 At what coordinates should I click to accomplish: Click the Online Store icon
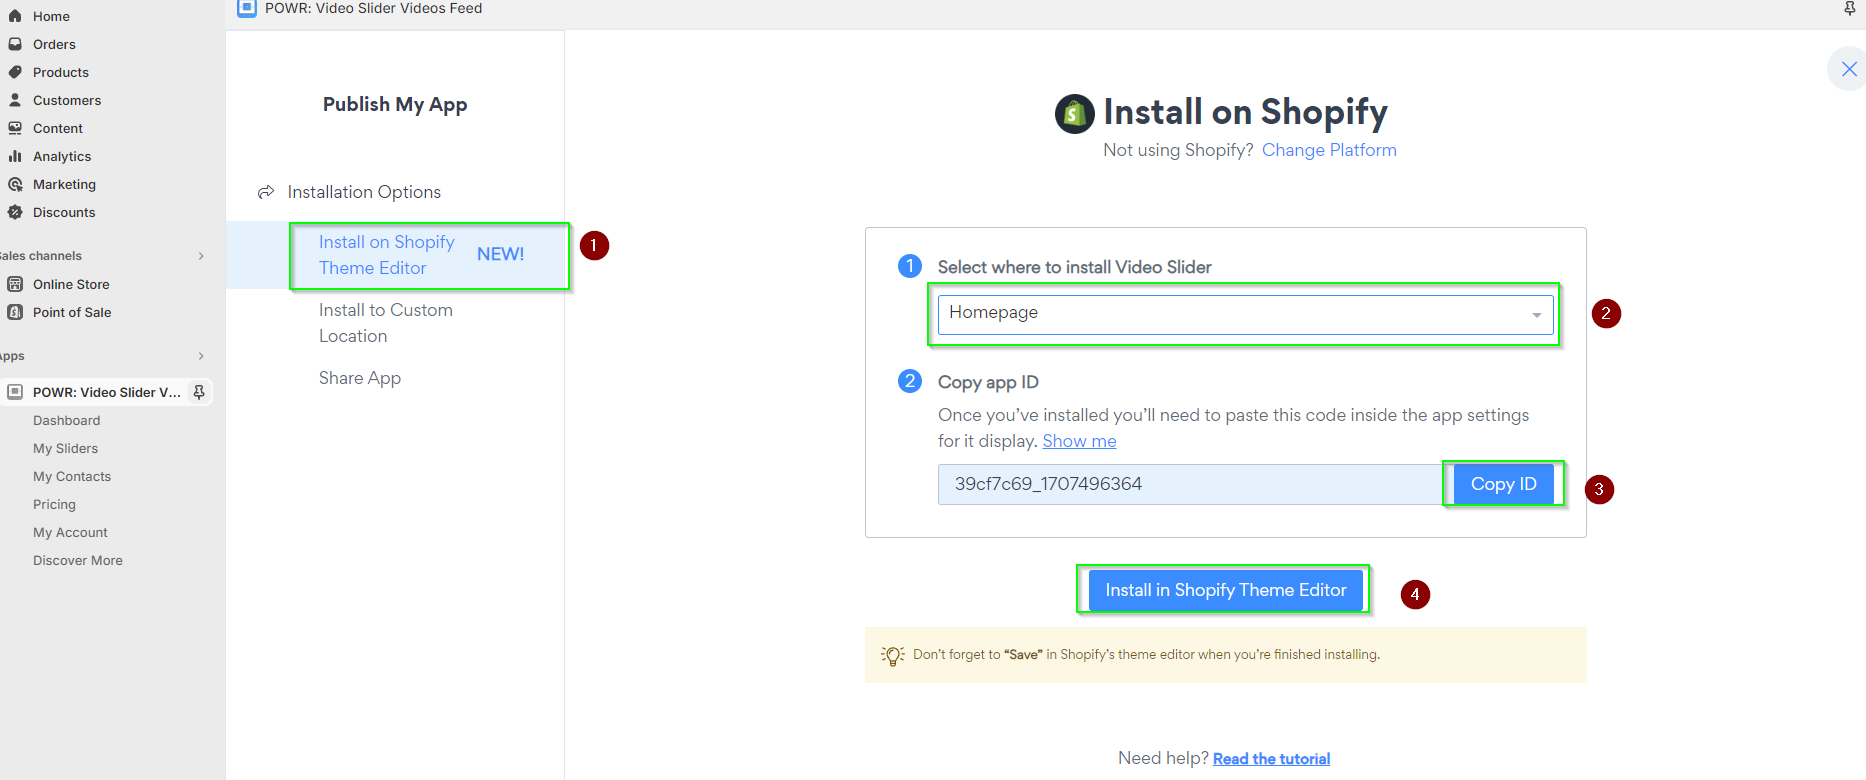pos(15,284)
